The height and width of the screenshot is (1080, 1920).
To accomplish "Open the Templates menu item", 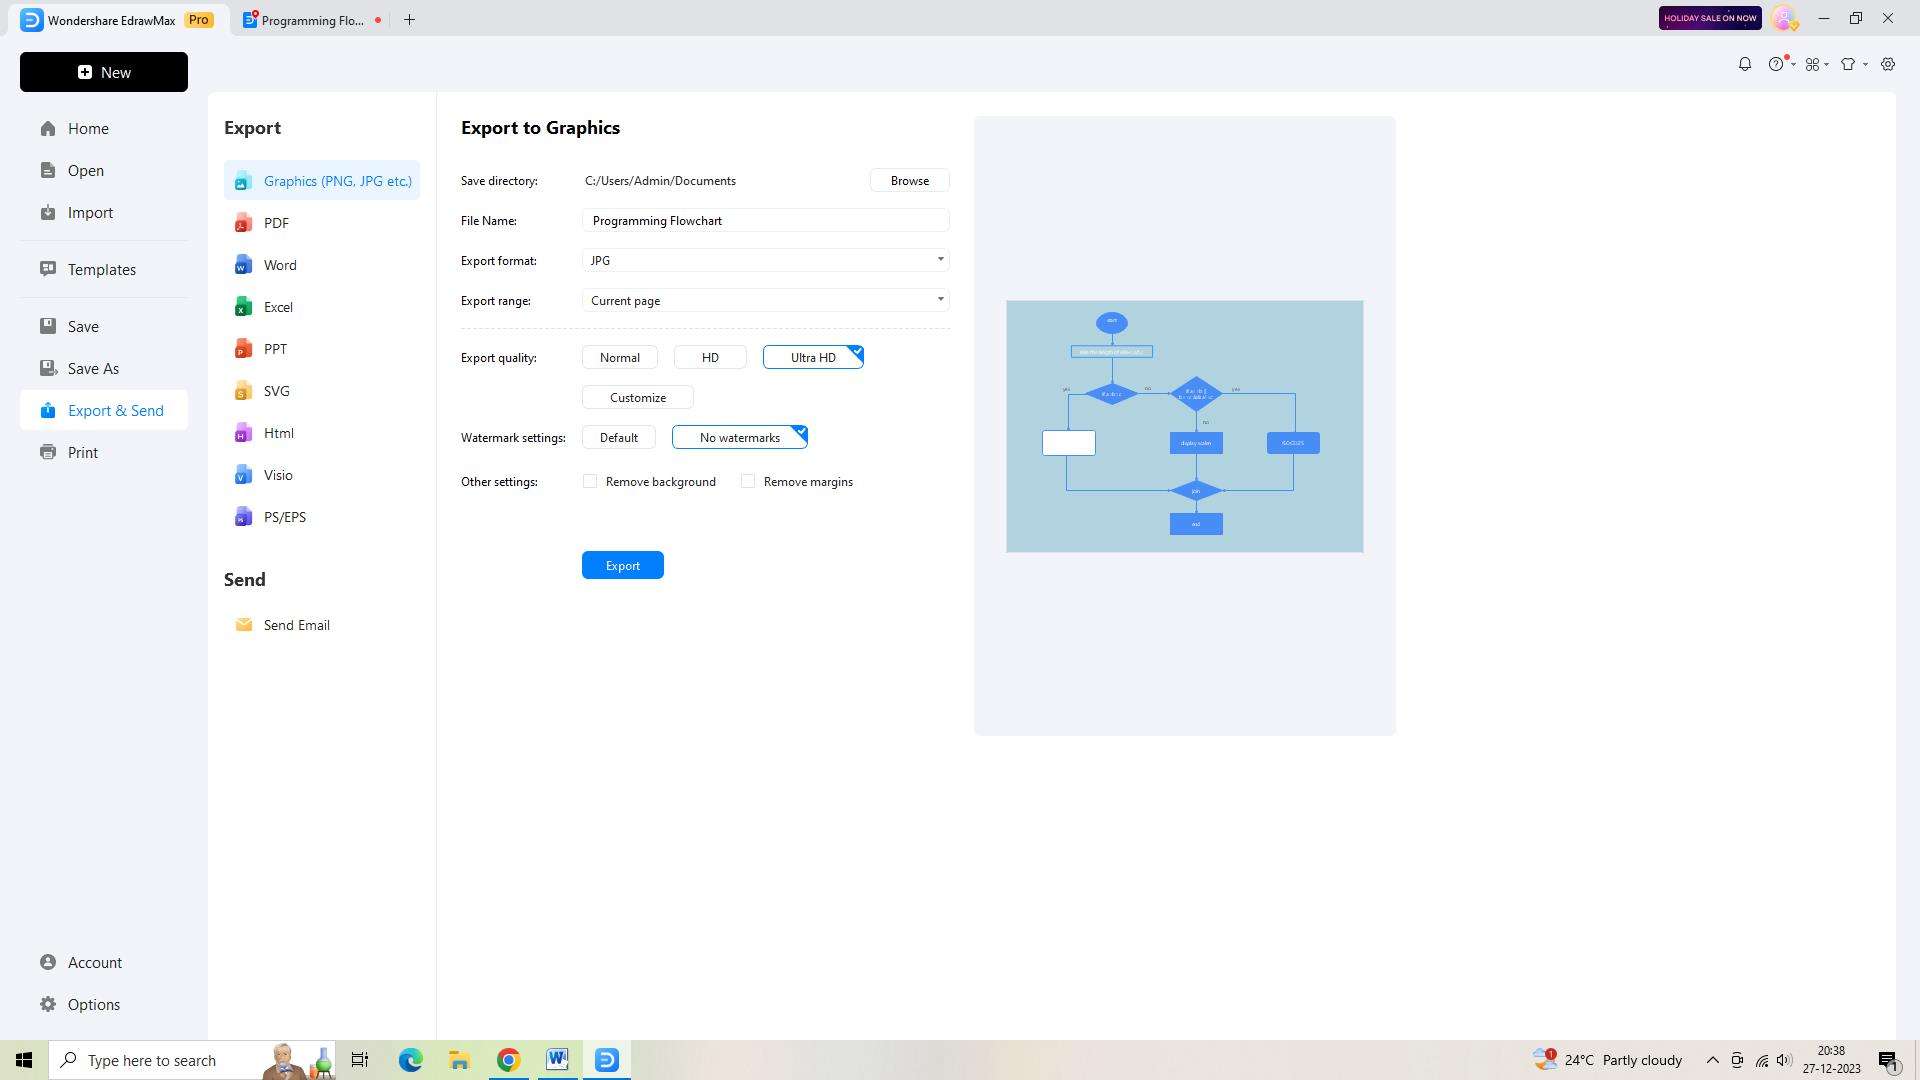I will tap(101, 269).
